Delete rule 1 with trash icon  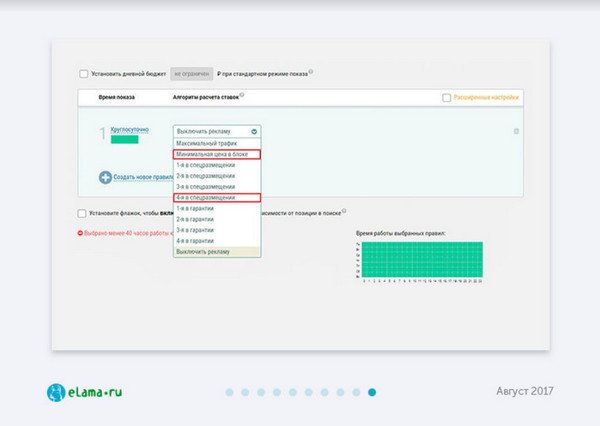click(516, 131)
